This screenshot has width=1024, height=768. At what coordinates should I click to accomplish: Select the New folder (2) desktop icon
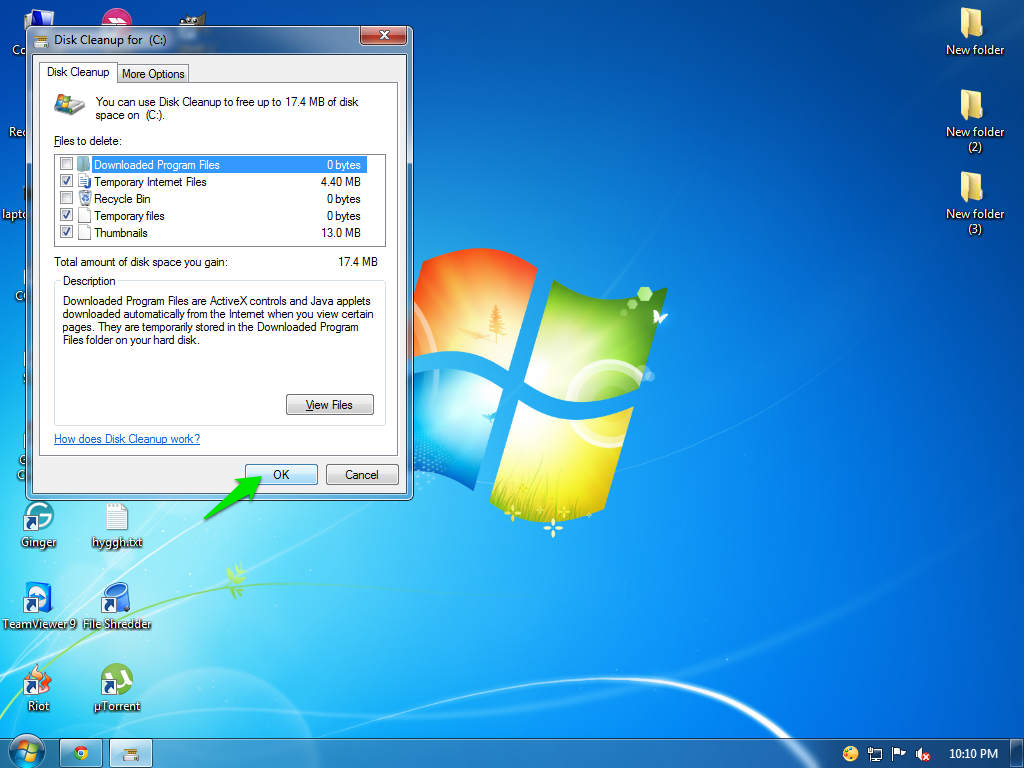tap(974, 121)
